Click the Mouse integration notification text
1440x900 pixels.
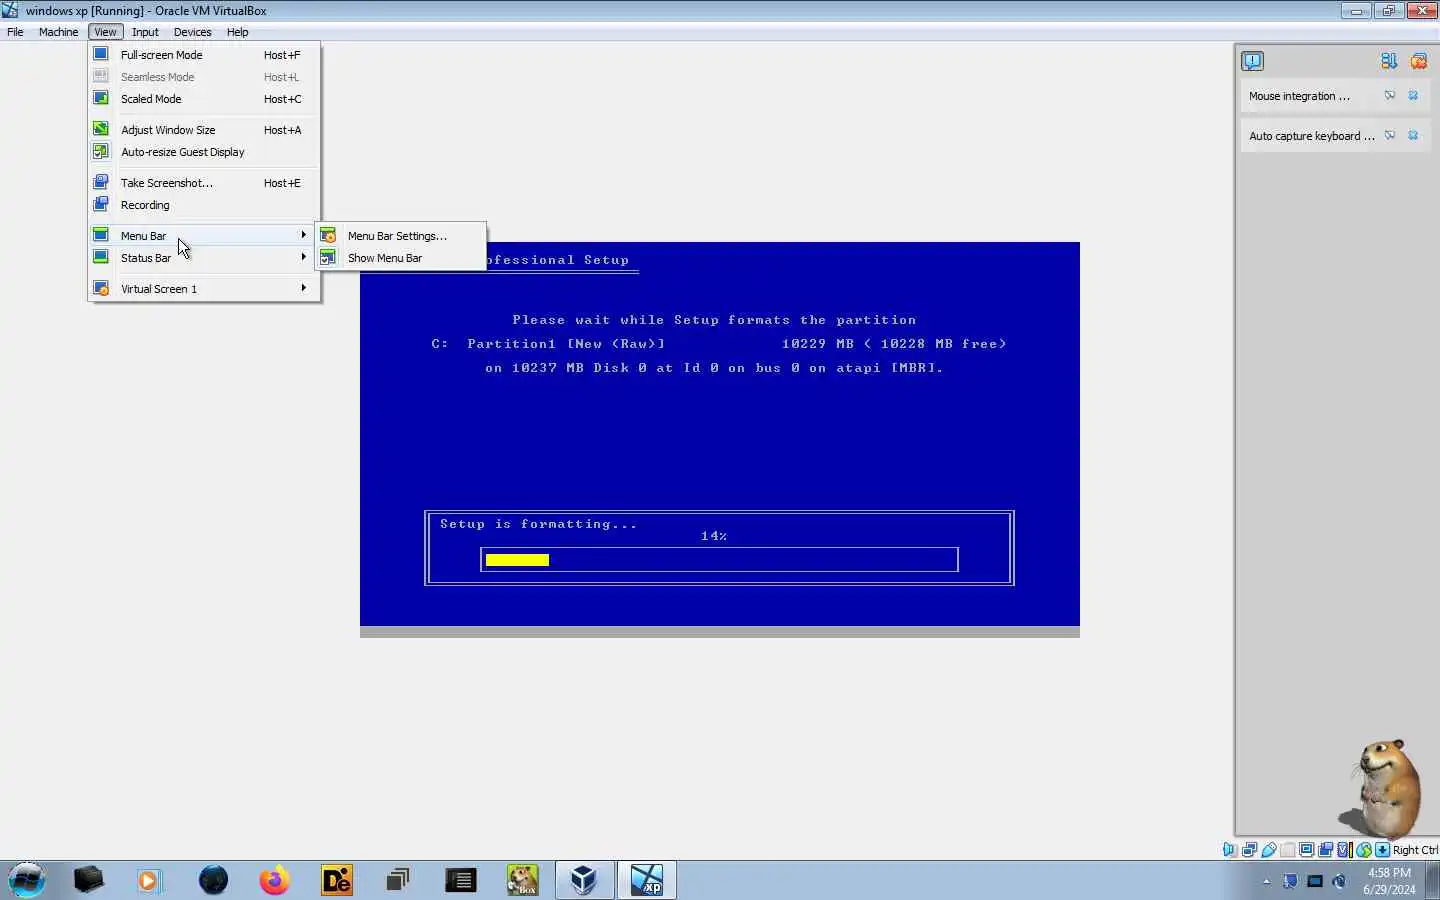[x=1299, y=96]
